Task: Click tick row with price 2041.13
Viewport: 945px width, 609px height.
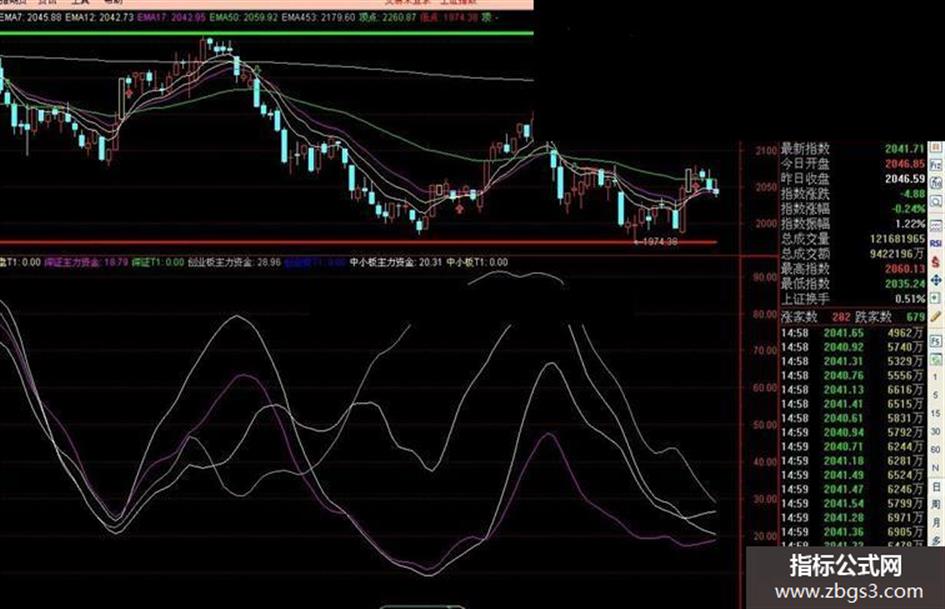Action: tap(853, 390)
